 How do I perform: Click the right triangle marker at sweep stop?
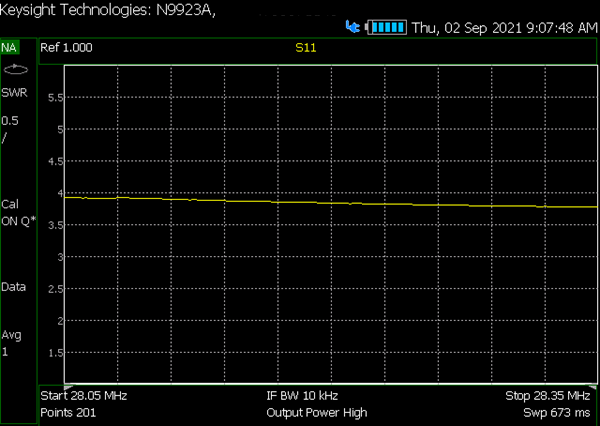592,388
